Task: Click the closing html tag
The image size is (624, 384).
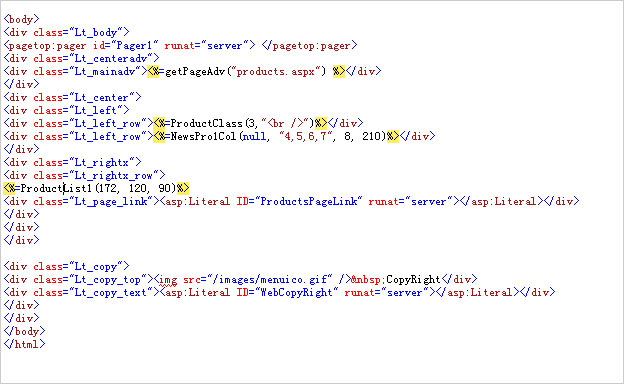Action: pos(24,344)
